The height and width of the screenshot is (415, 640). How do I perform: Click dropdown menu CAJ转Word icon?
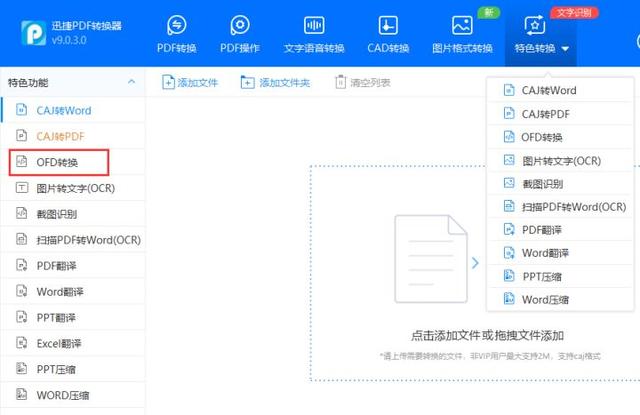pyautogui.click(x=509, y=90)
